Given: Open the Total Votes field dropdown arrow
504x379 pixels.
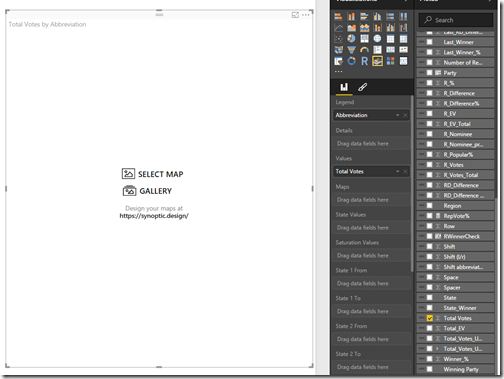Looking at the screenshot, I should click(x=398, y=171).
